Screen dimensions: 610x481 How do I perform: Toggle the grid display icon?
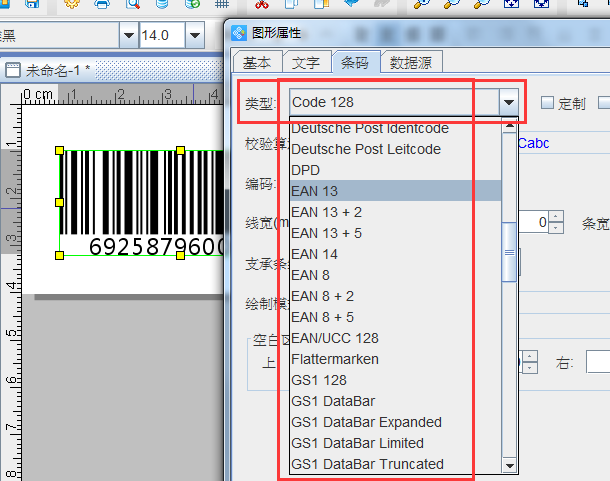(222, 5)
